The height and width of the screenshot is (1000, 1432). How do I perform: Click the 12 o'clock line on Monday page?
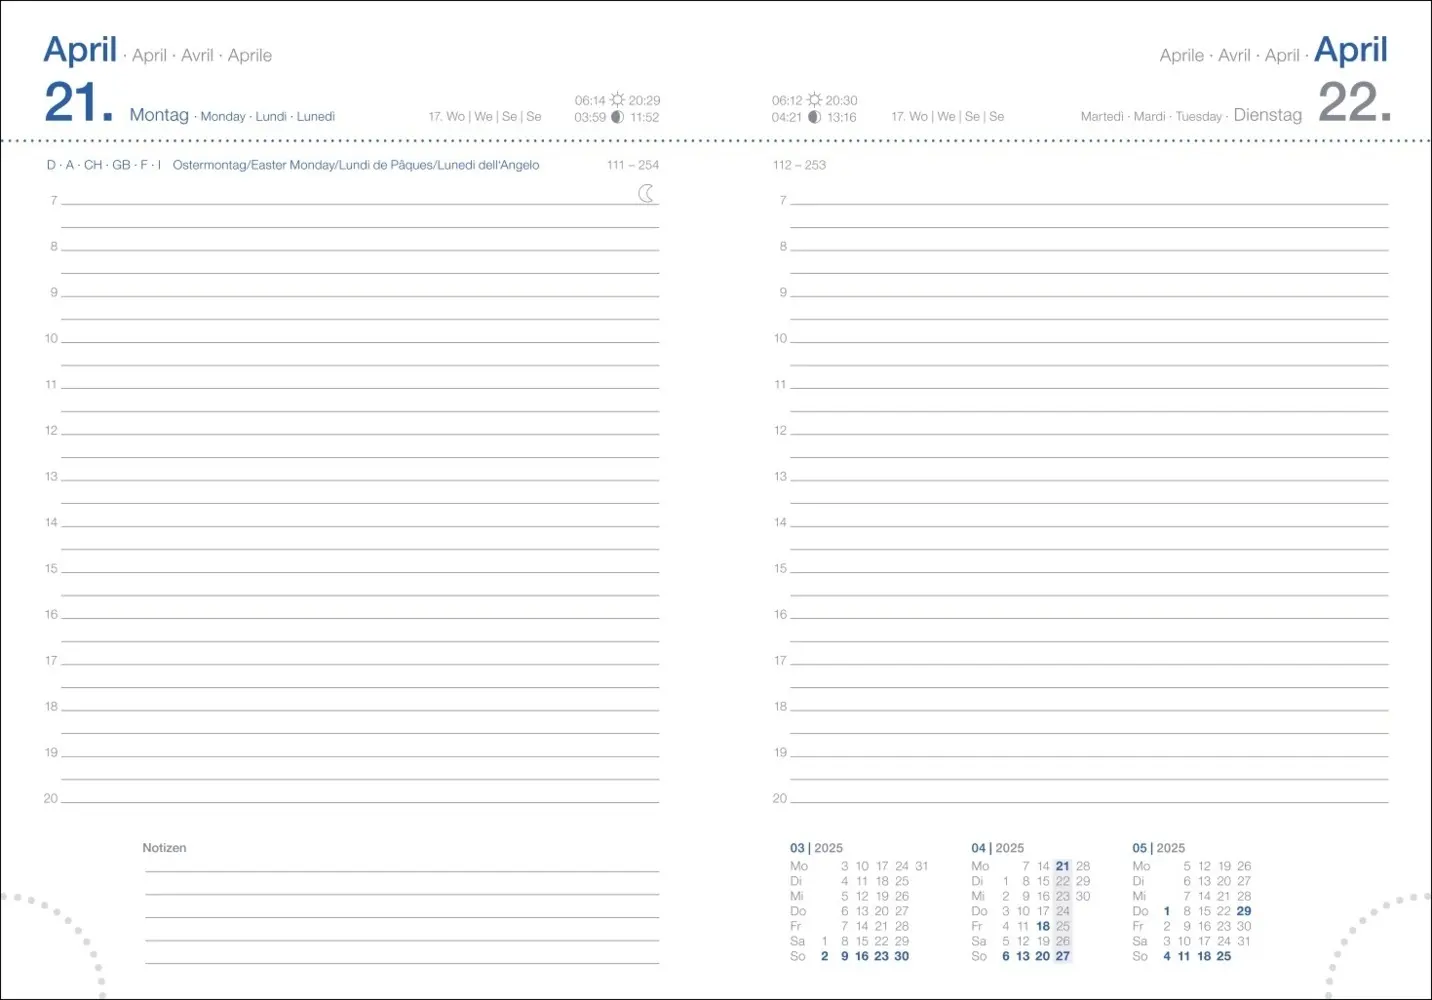360,434
